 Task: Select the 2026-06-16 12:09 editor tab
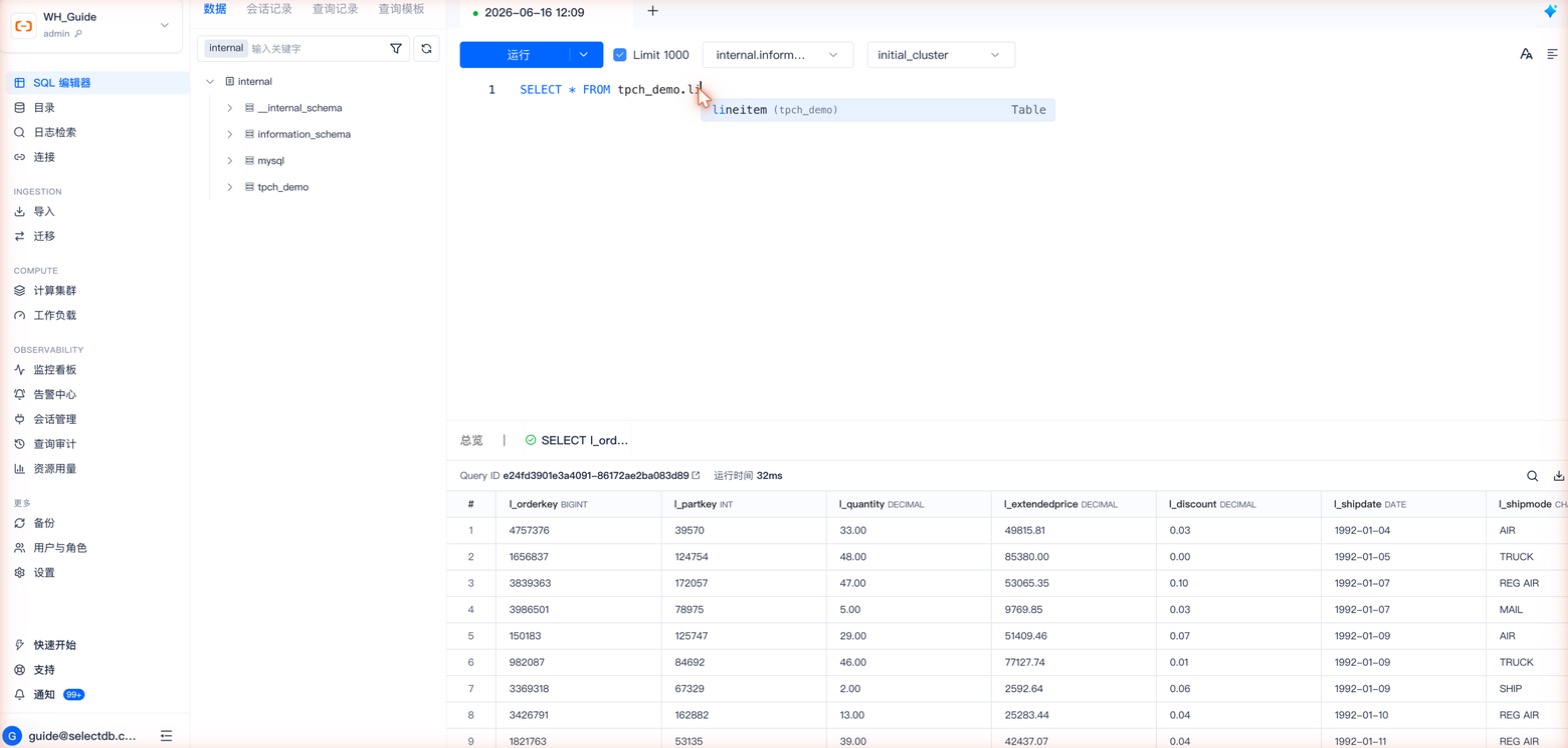[534, 13]
